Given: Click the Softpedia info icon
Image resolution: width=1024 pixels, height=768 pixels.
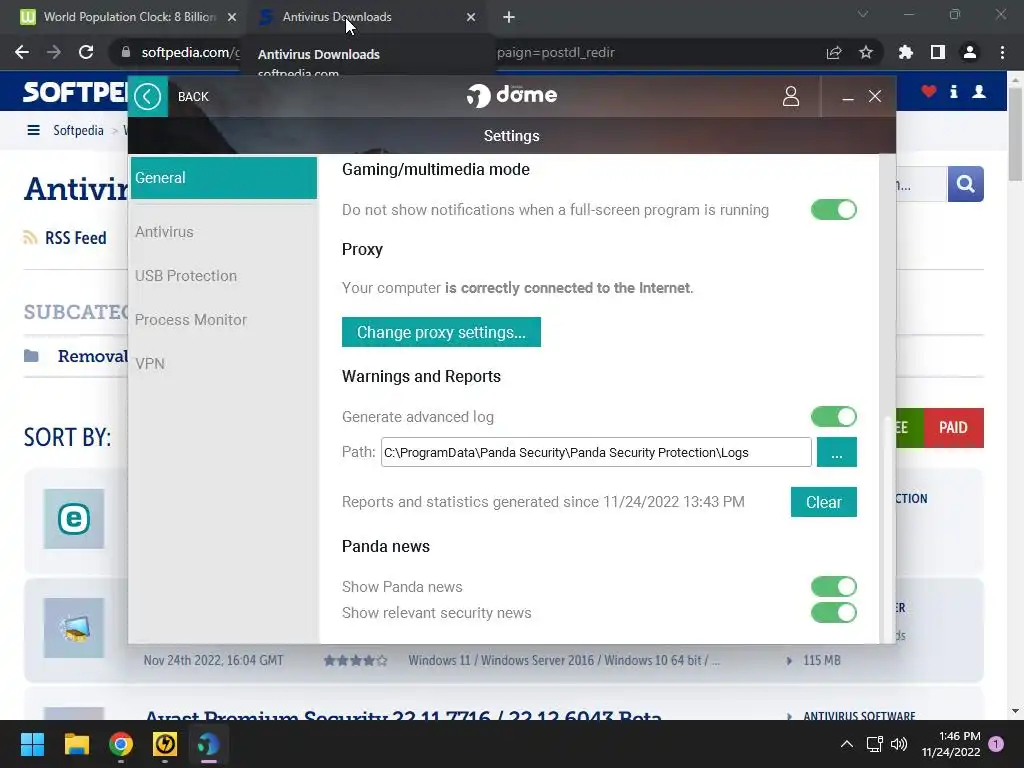Looking at the screenshot, I should [x=953, y=91].
